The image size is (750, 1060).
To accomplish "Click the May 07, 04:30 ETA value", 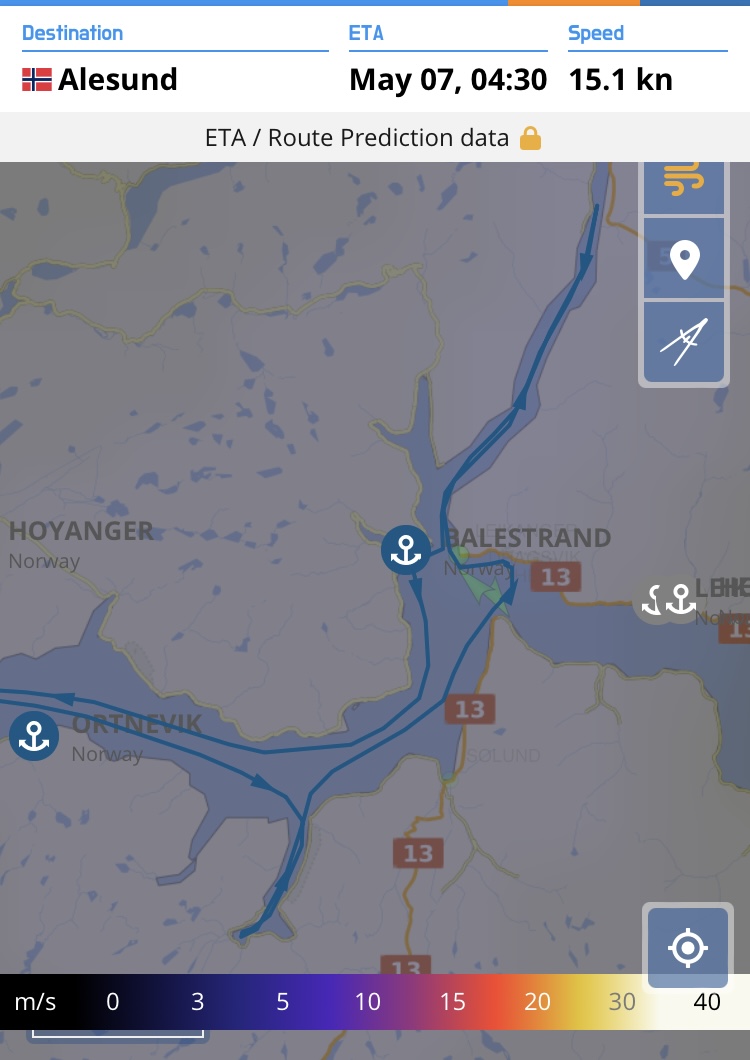I will click(x=448, y=80).
